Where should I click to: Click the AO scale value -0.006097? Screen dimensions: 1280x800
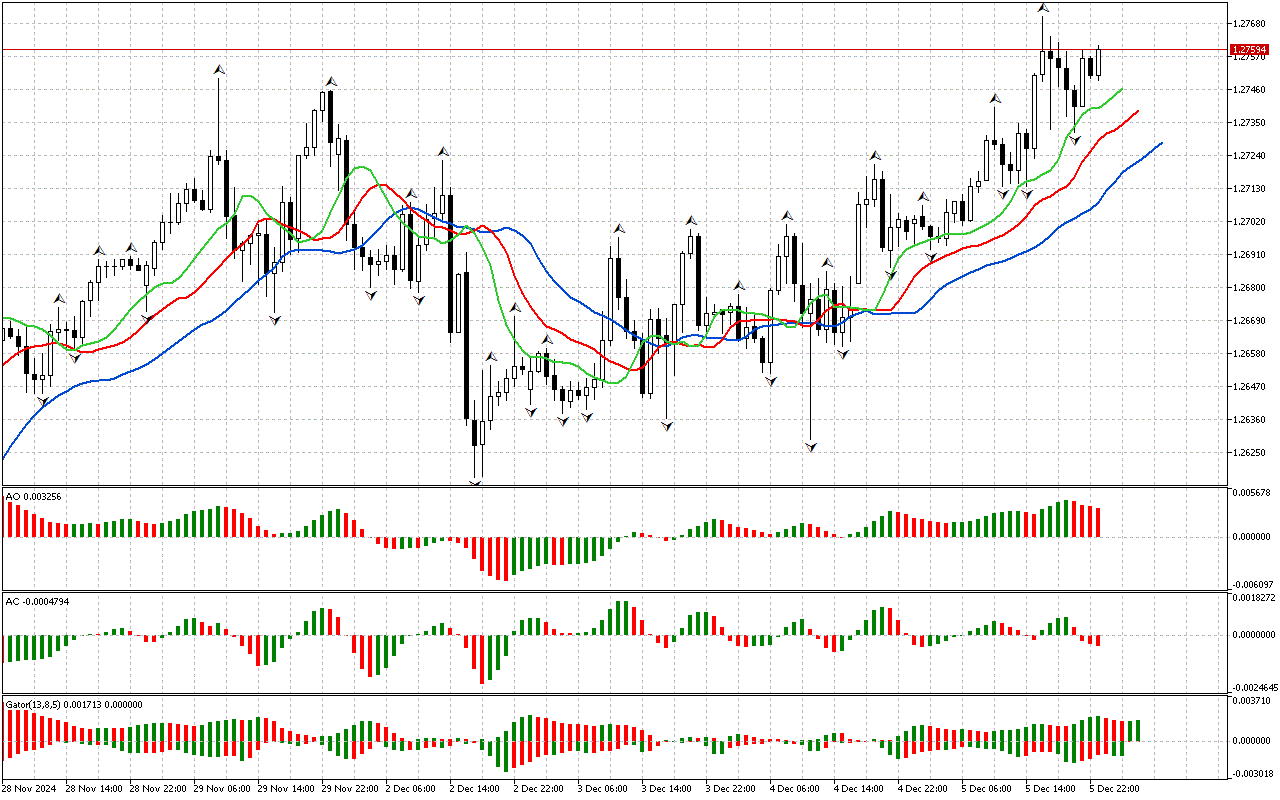coord(1251,584)
